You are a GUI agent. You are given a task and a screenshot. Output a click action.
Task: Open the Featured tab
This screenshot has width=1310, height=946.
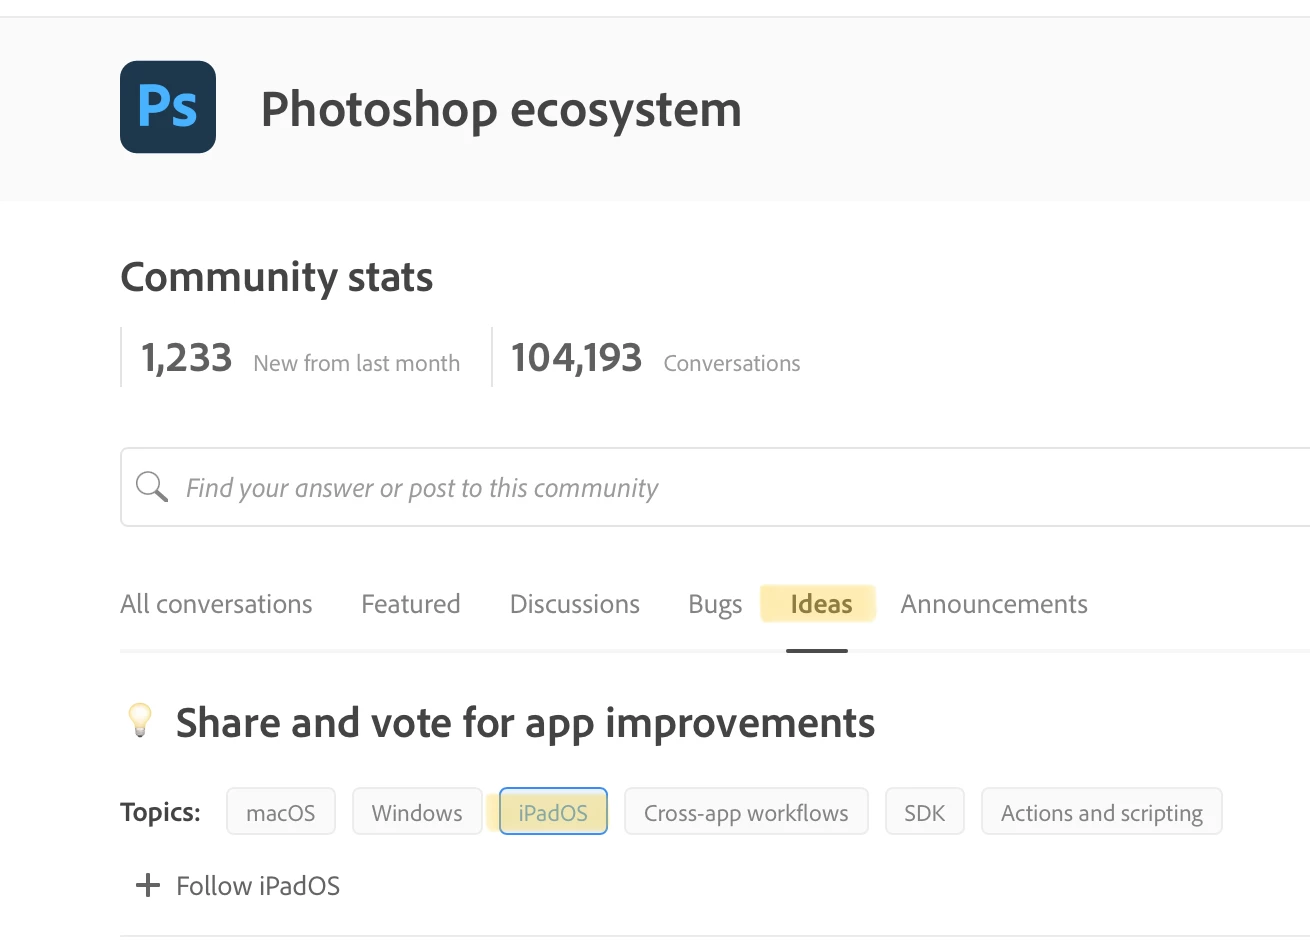coord(410,604)
